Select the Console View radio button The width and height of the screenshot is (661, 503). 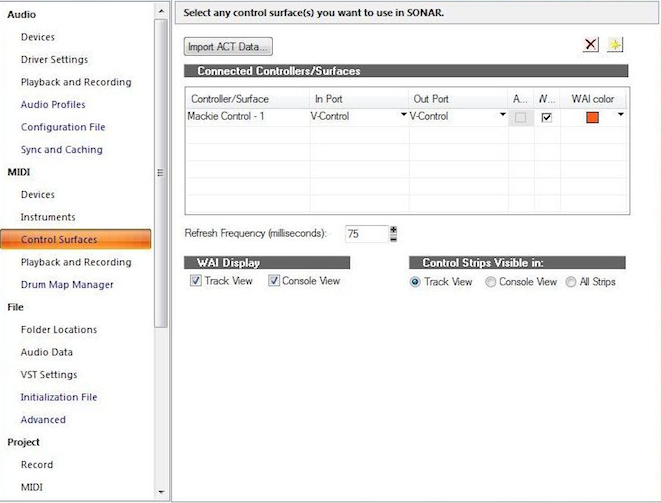pos(491,283)
